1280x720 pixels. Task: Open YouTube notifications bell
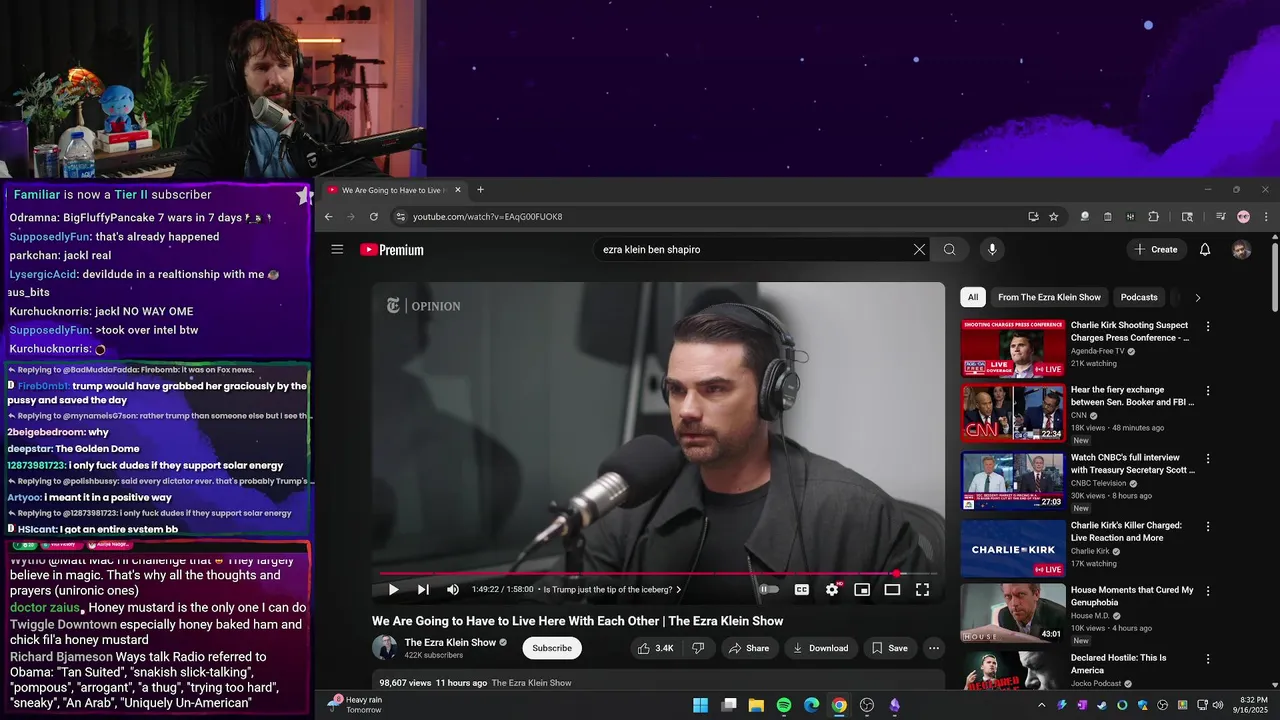click(x=1205, y=249)
